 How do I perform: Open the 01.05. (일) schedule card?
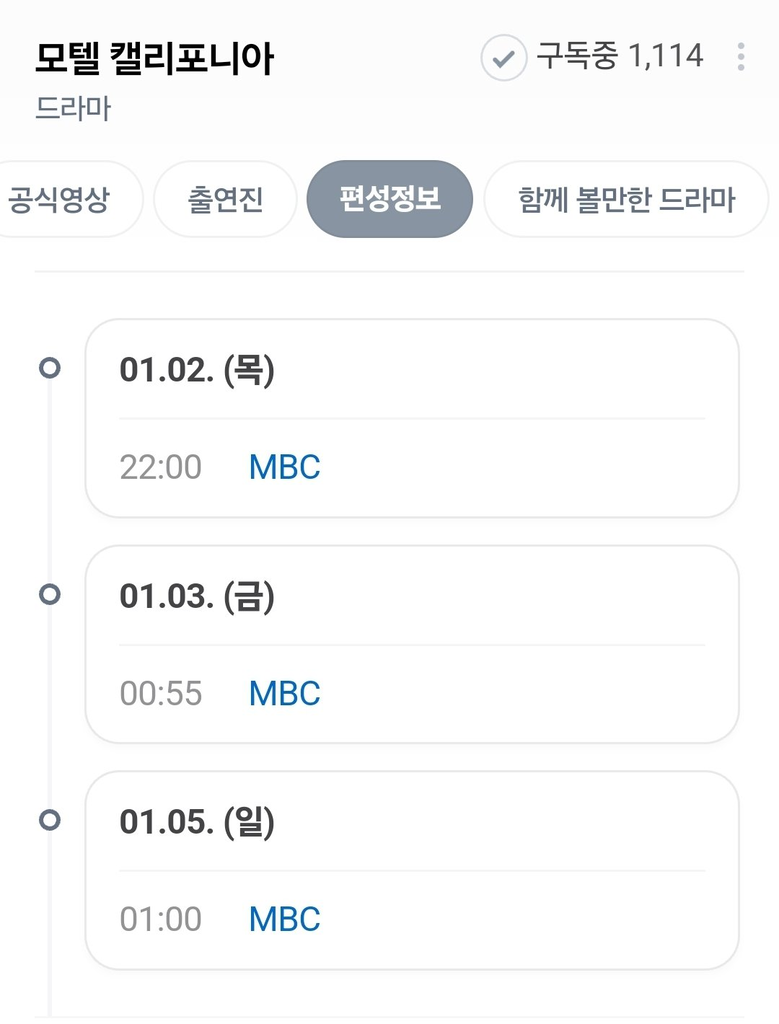[412, 871]
